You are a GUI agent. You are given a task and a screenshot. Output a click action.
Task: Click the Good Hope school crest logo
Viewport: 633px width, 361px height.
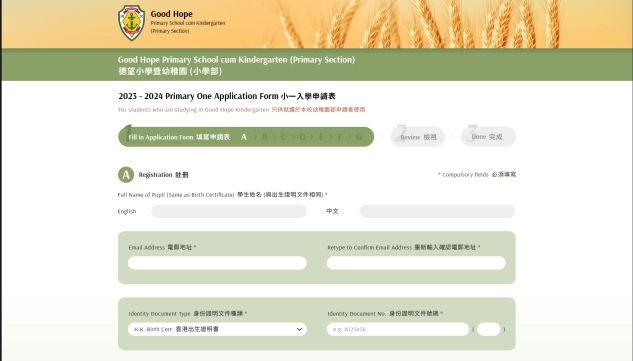pos(131,23)
